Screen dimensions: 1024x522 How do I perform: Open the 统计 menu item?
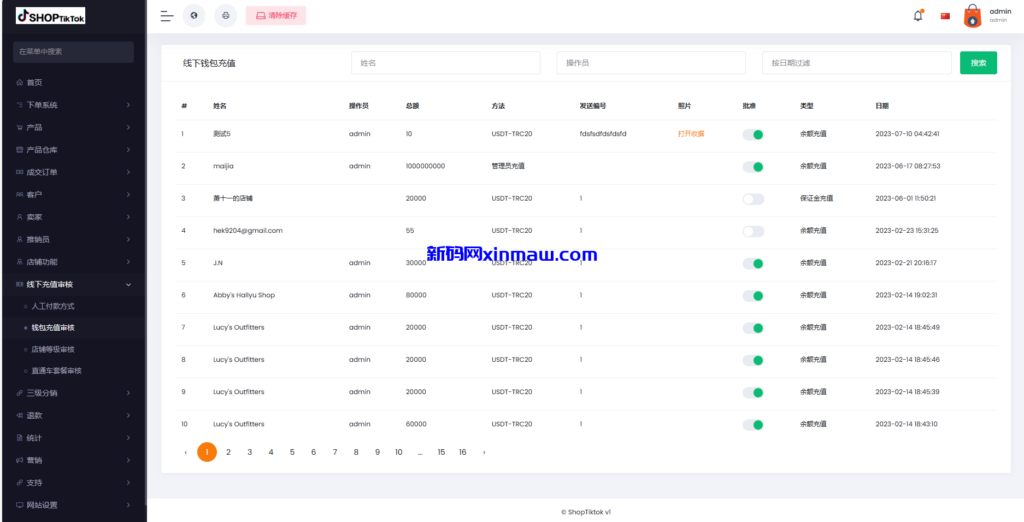pyautogui.click(x=35, y=438)
